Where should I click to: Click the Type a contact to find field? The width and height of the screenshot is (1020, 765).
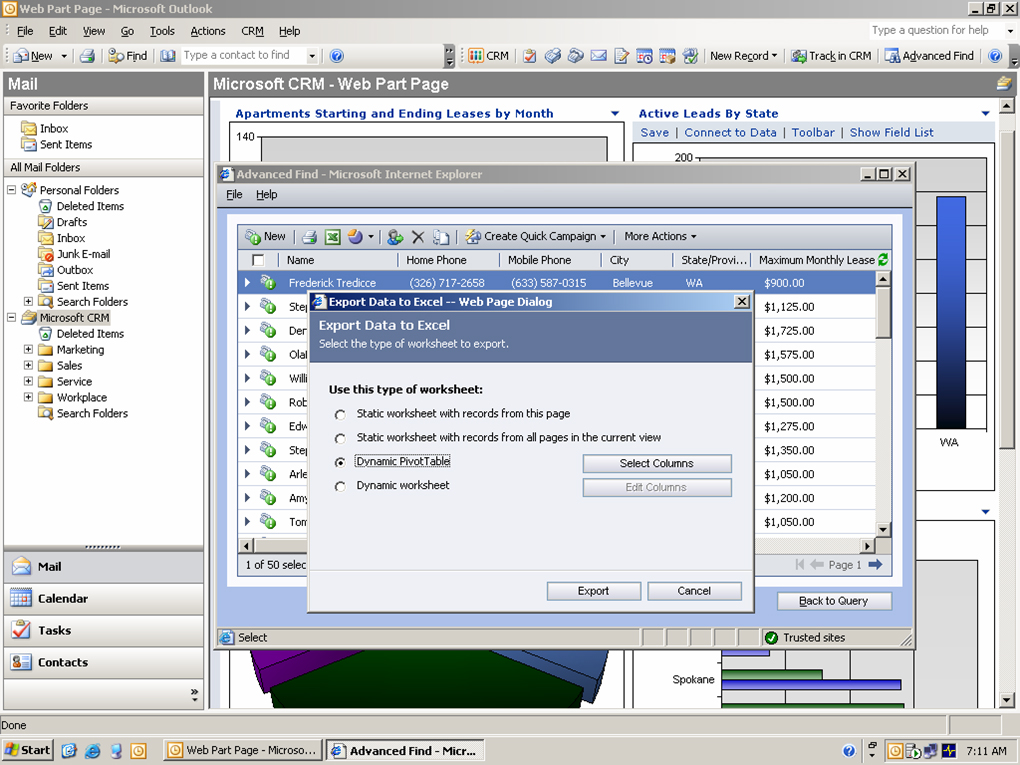(242, 56)
